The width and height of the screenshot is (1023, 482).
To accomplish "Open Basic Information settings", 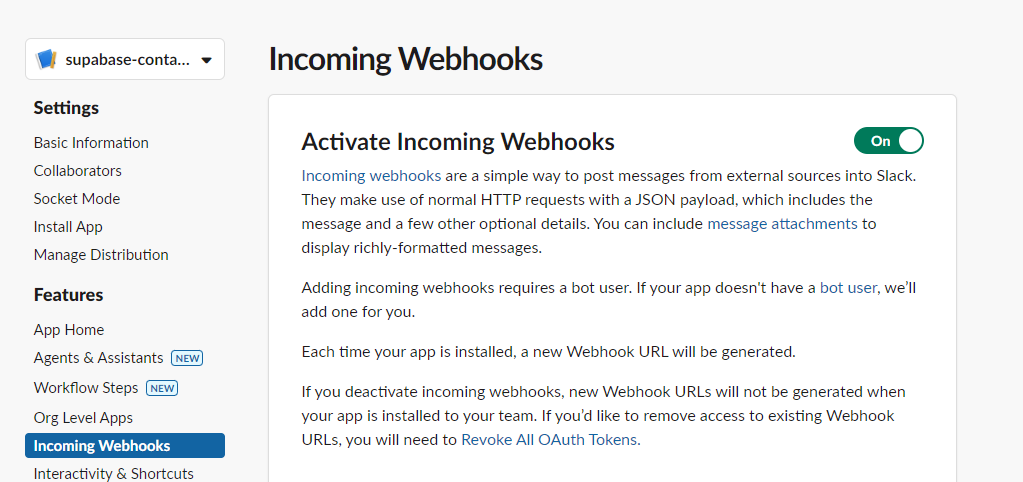I will [x=91, y=143].
